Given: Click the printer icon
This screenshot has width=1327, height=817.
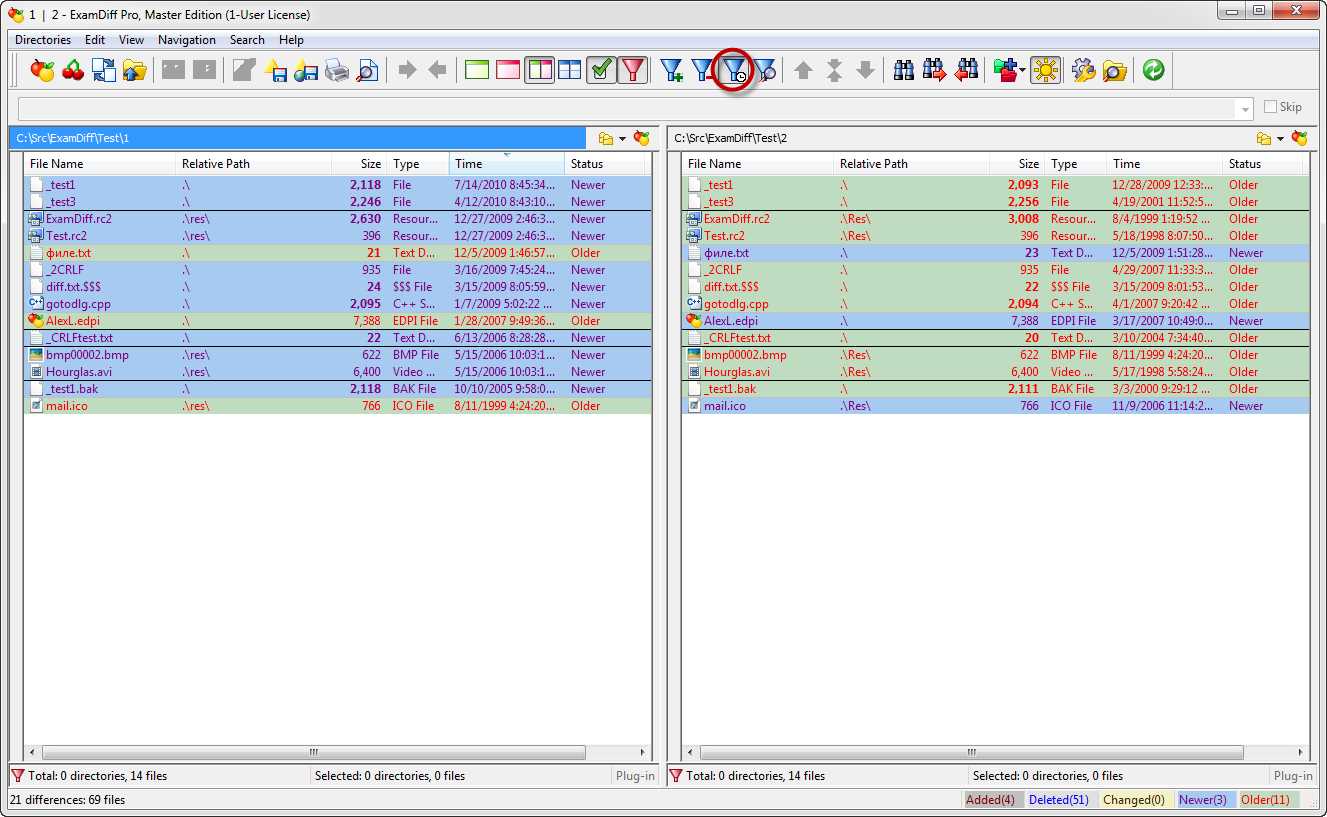Looking at the screenshot, I should pyautogui.click(x=337, y=70).
